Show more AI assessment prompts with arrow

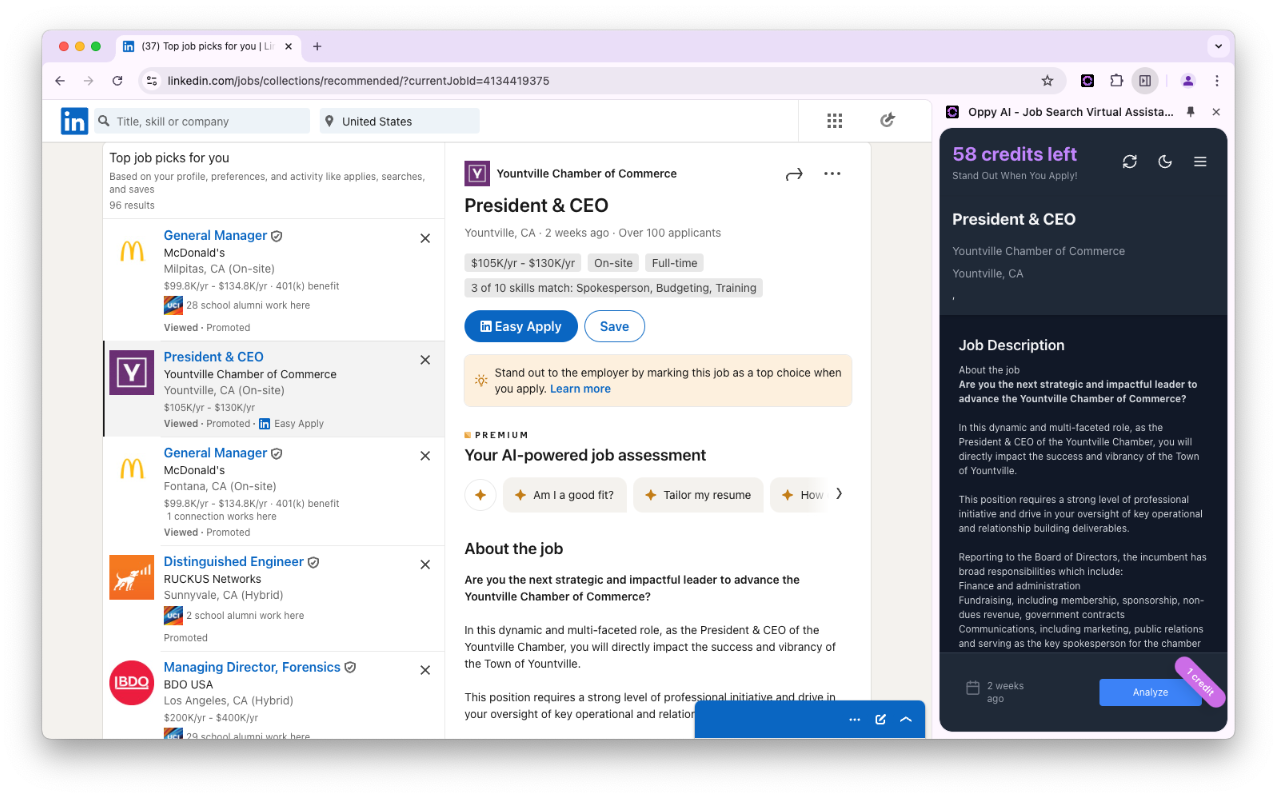pyautogui.click(x=839, y=493)
